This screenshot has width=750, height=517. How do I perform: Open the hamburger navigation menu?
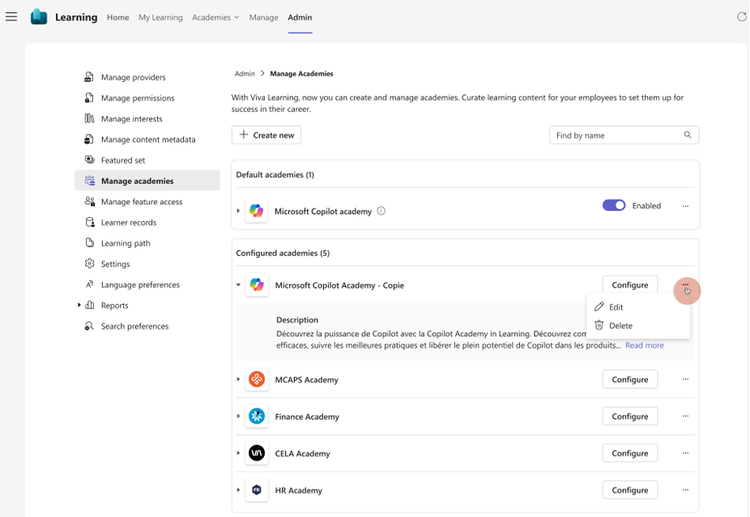click(x=11, y=17)
